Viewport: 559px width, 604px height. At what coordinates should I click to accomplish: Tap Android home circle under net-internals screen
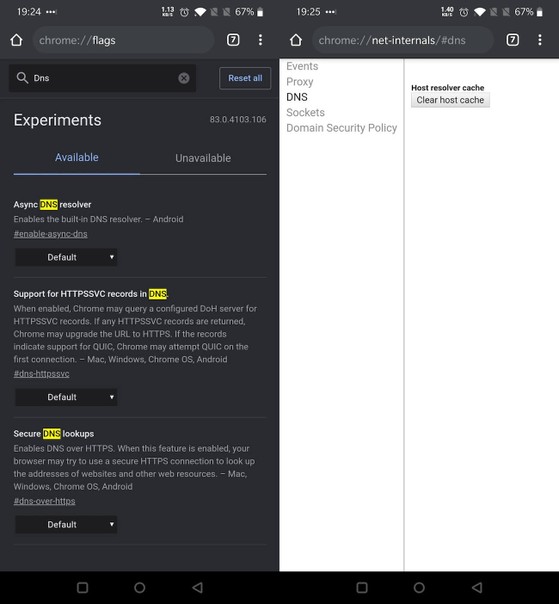coord(419,587)
